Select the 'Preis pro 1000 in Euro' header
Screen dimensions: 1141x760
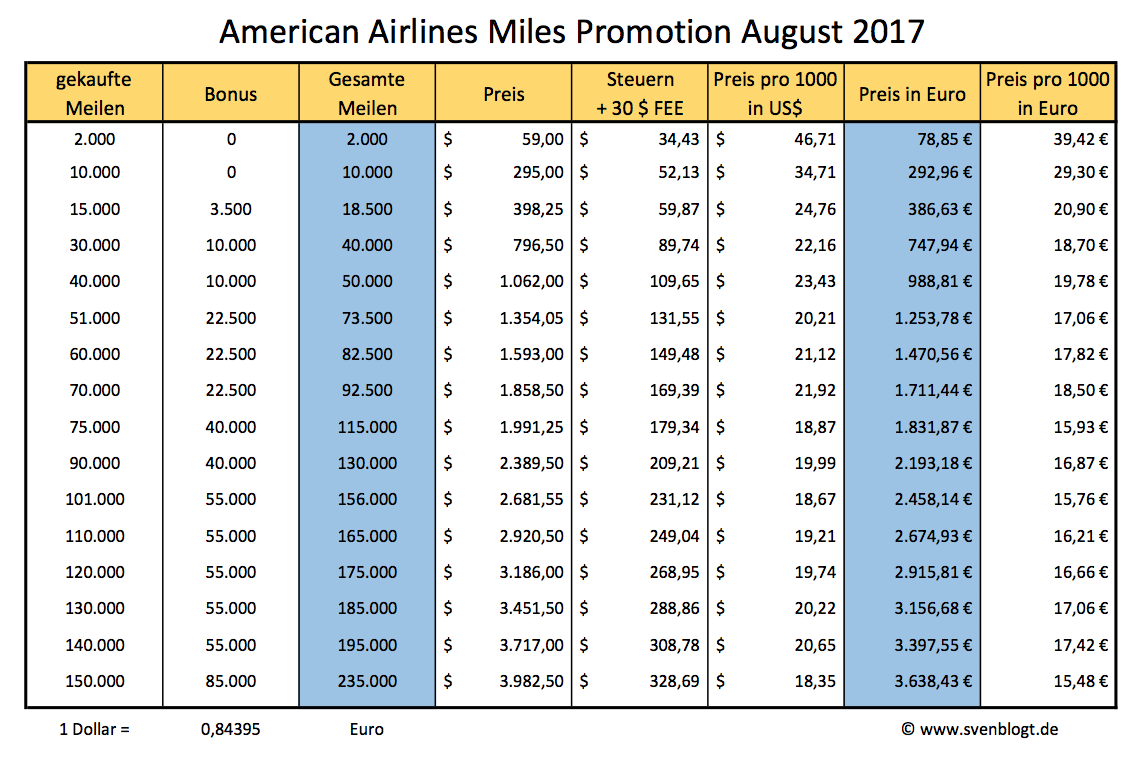click(1048, 93)
